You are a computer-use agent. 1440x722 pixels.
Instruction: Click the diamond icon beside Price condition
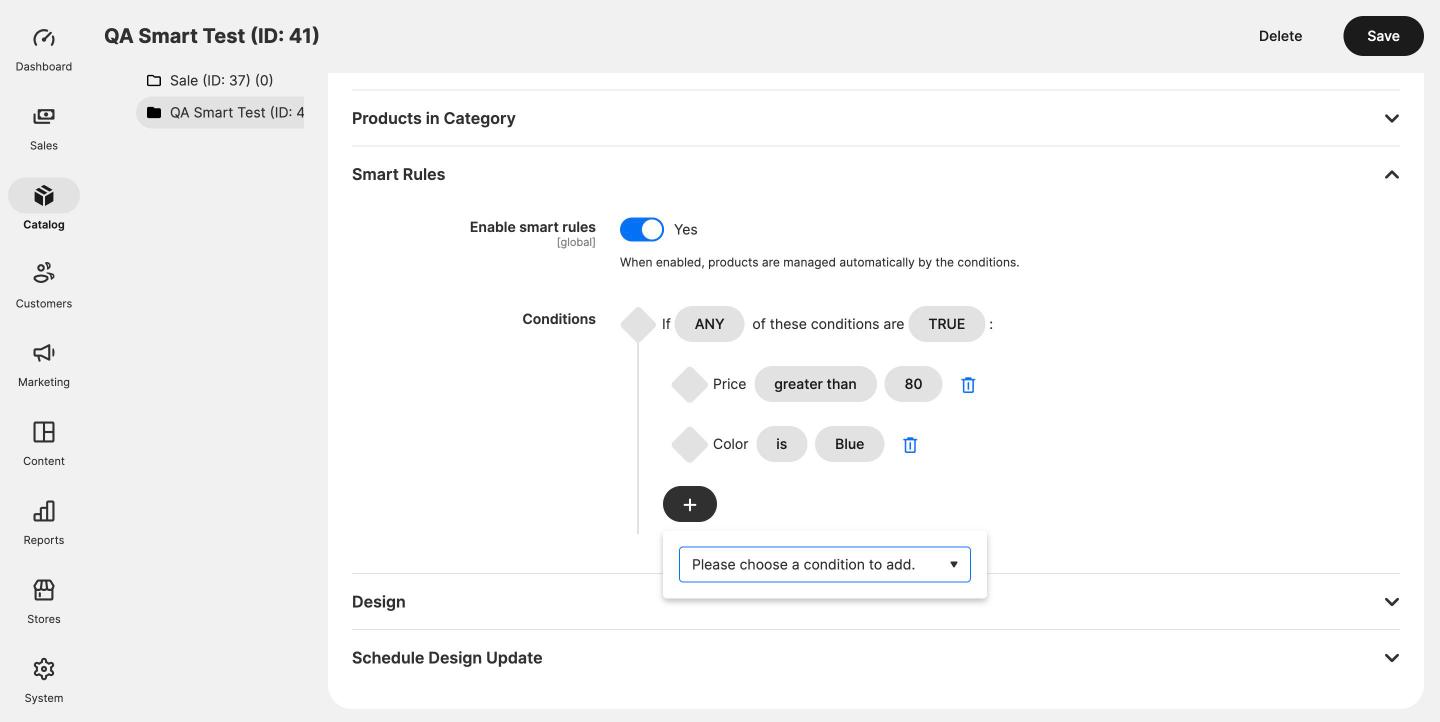[x=689, y=385]
